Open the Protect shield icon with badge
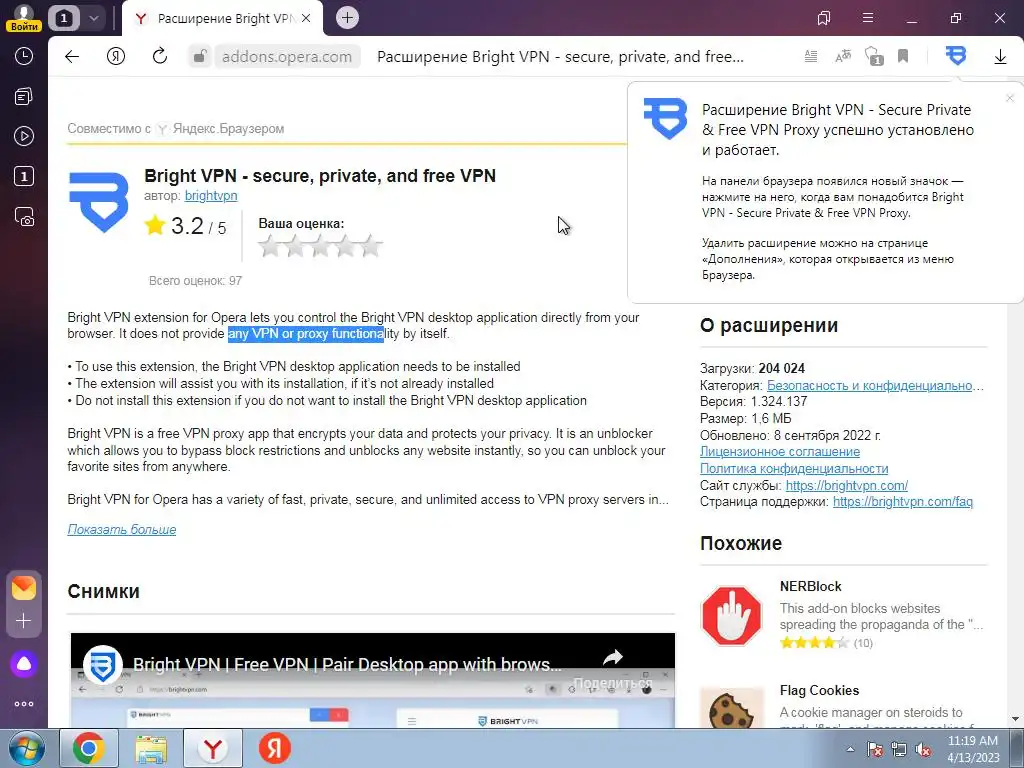The height and width of the screenshot is (768, 1024). pos(873,56)
